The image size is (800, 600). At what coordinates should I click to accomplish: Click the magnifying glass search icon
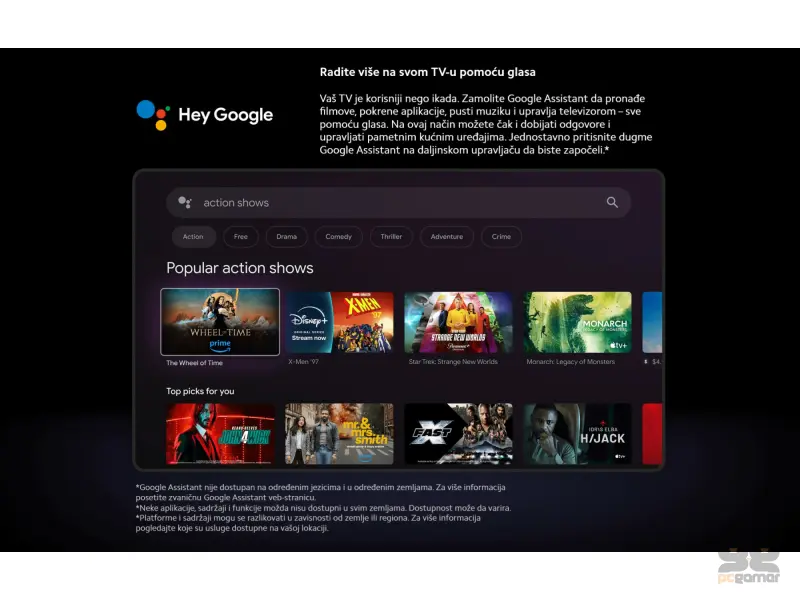612,203
